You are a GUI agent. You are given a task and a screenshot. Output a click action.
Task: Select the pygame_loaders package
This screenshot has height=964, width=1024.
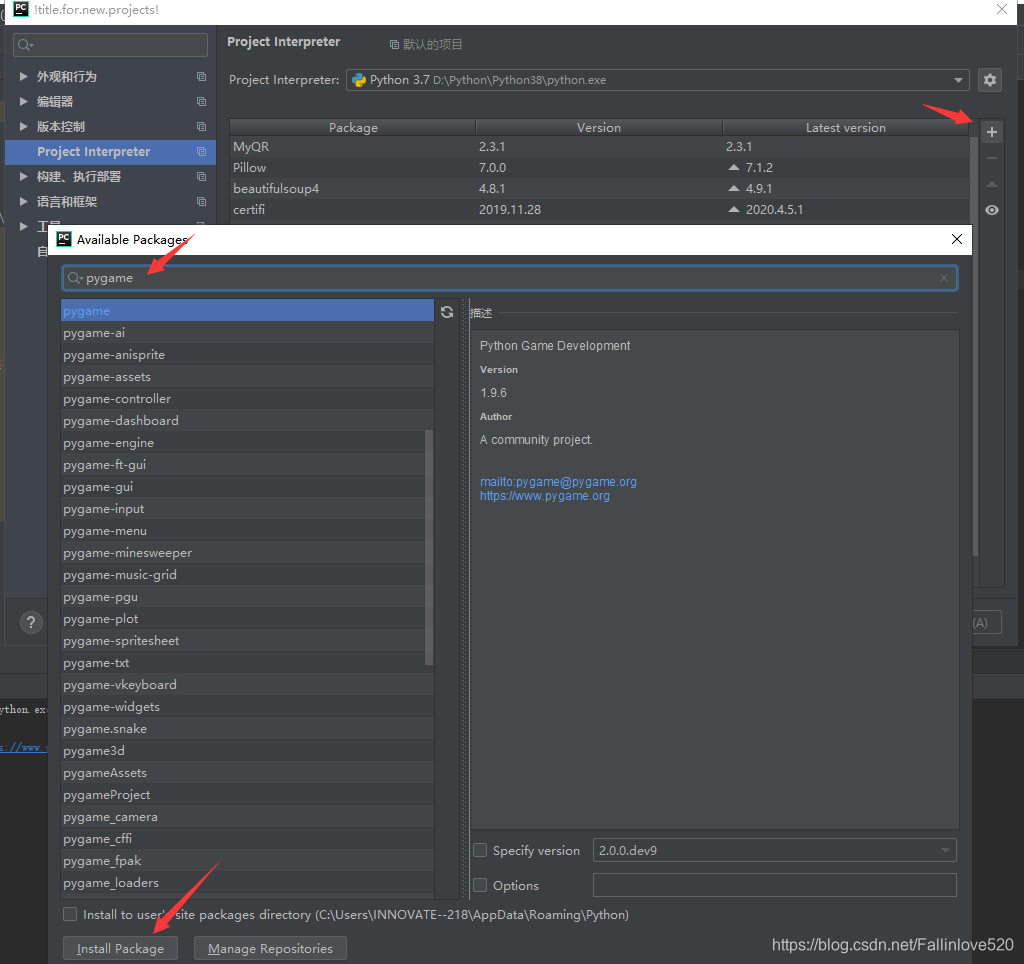coord(248,883)
